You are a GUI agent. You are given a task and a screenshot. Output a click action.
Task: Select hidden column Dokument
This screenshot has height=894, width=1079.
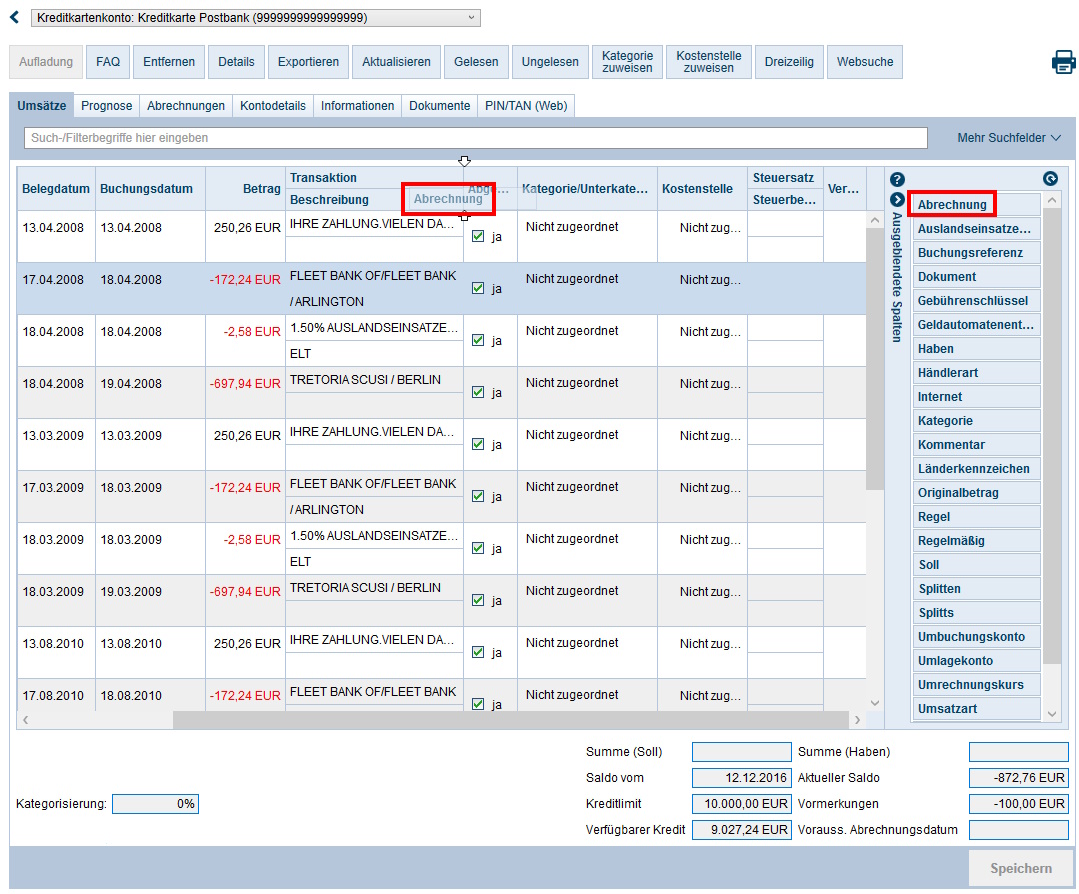click(x=976, y=277)
